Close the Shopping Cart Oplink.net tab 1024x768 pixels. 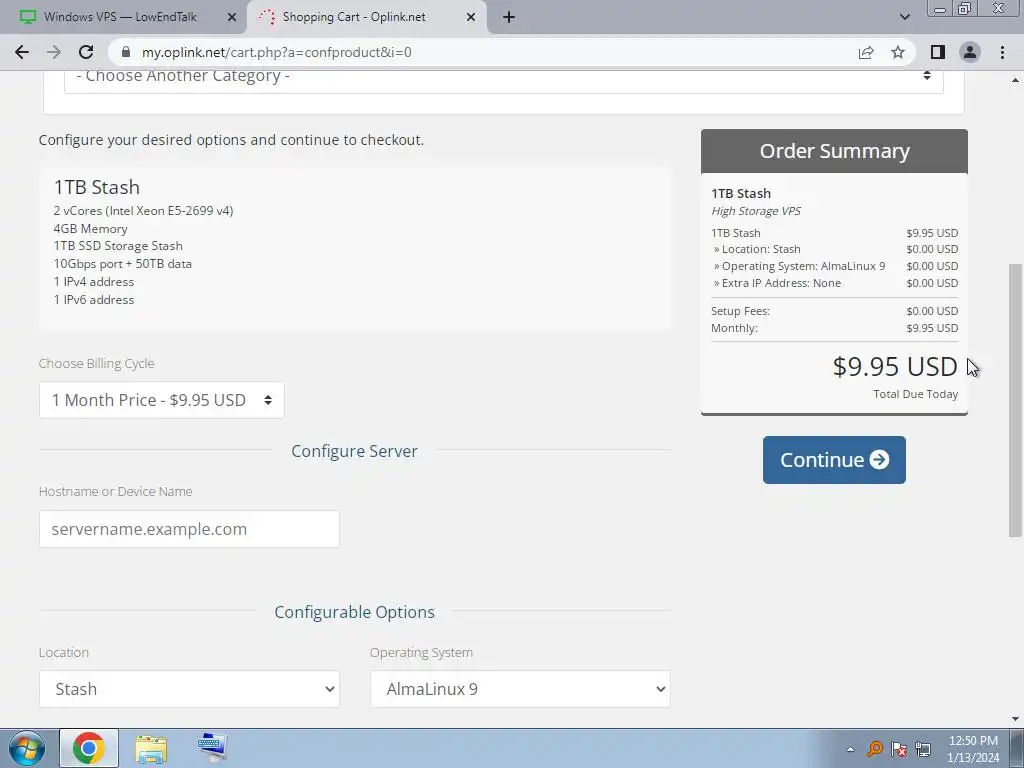(x=471, y=17)
